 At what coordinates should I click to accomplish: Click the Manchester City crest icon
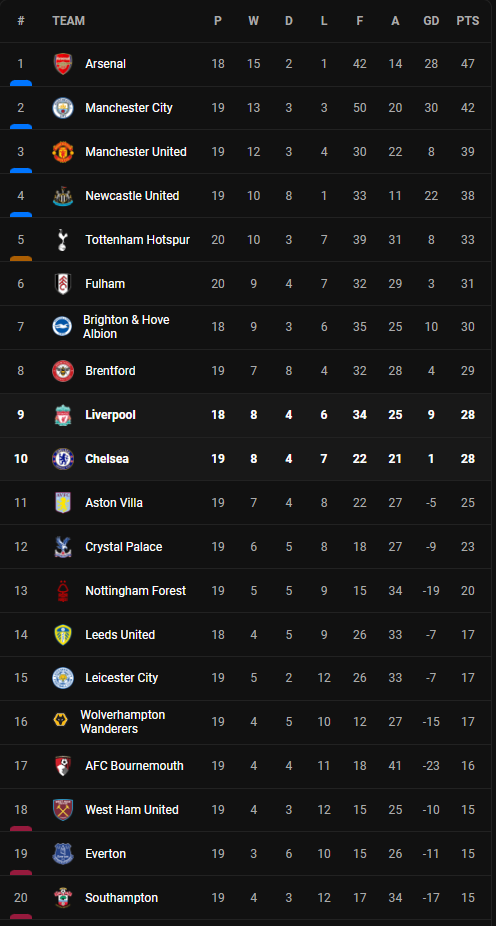63,108
